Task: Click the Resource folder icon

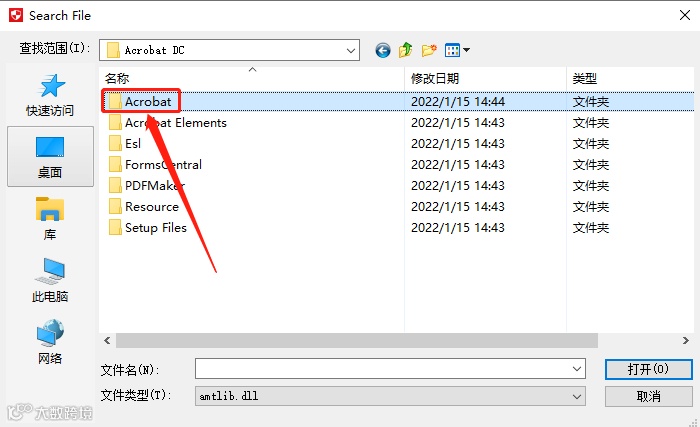Action: pyautogui.click(x=115, y=206)
